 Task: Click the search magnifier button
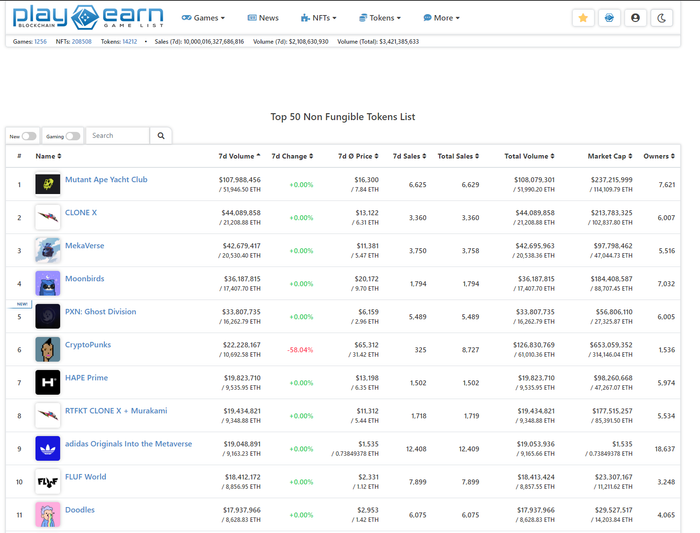[x=161, y=136]
